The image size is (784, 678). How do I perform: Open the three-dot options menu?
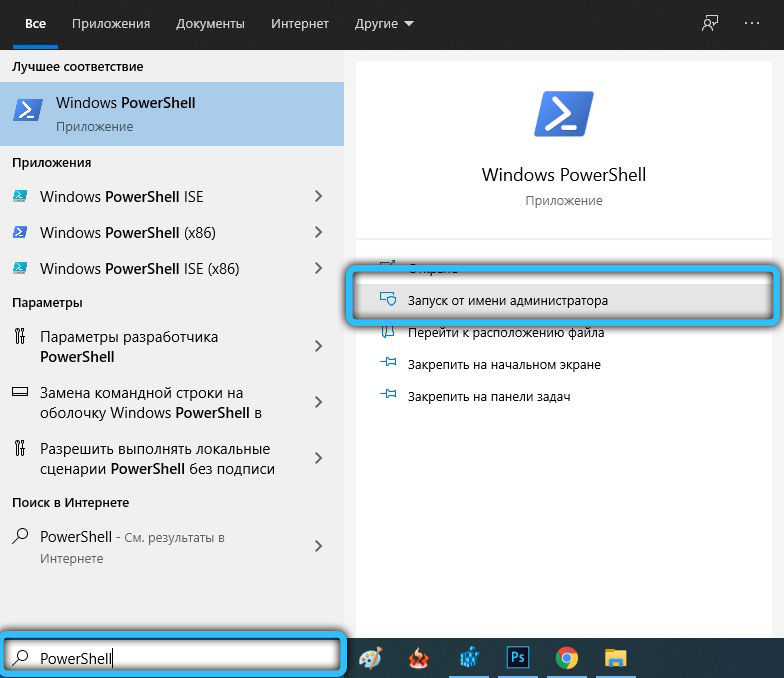752,23
